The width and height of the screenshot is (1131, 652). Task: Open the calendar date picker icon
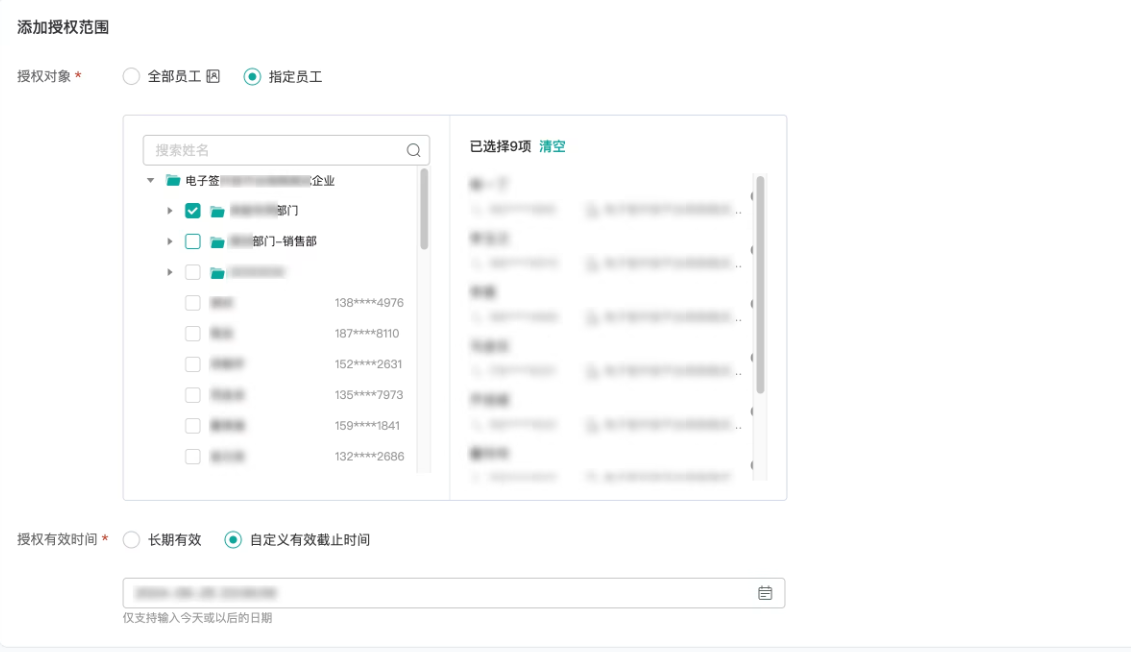point(765,593)
